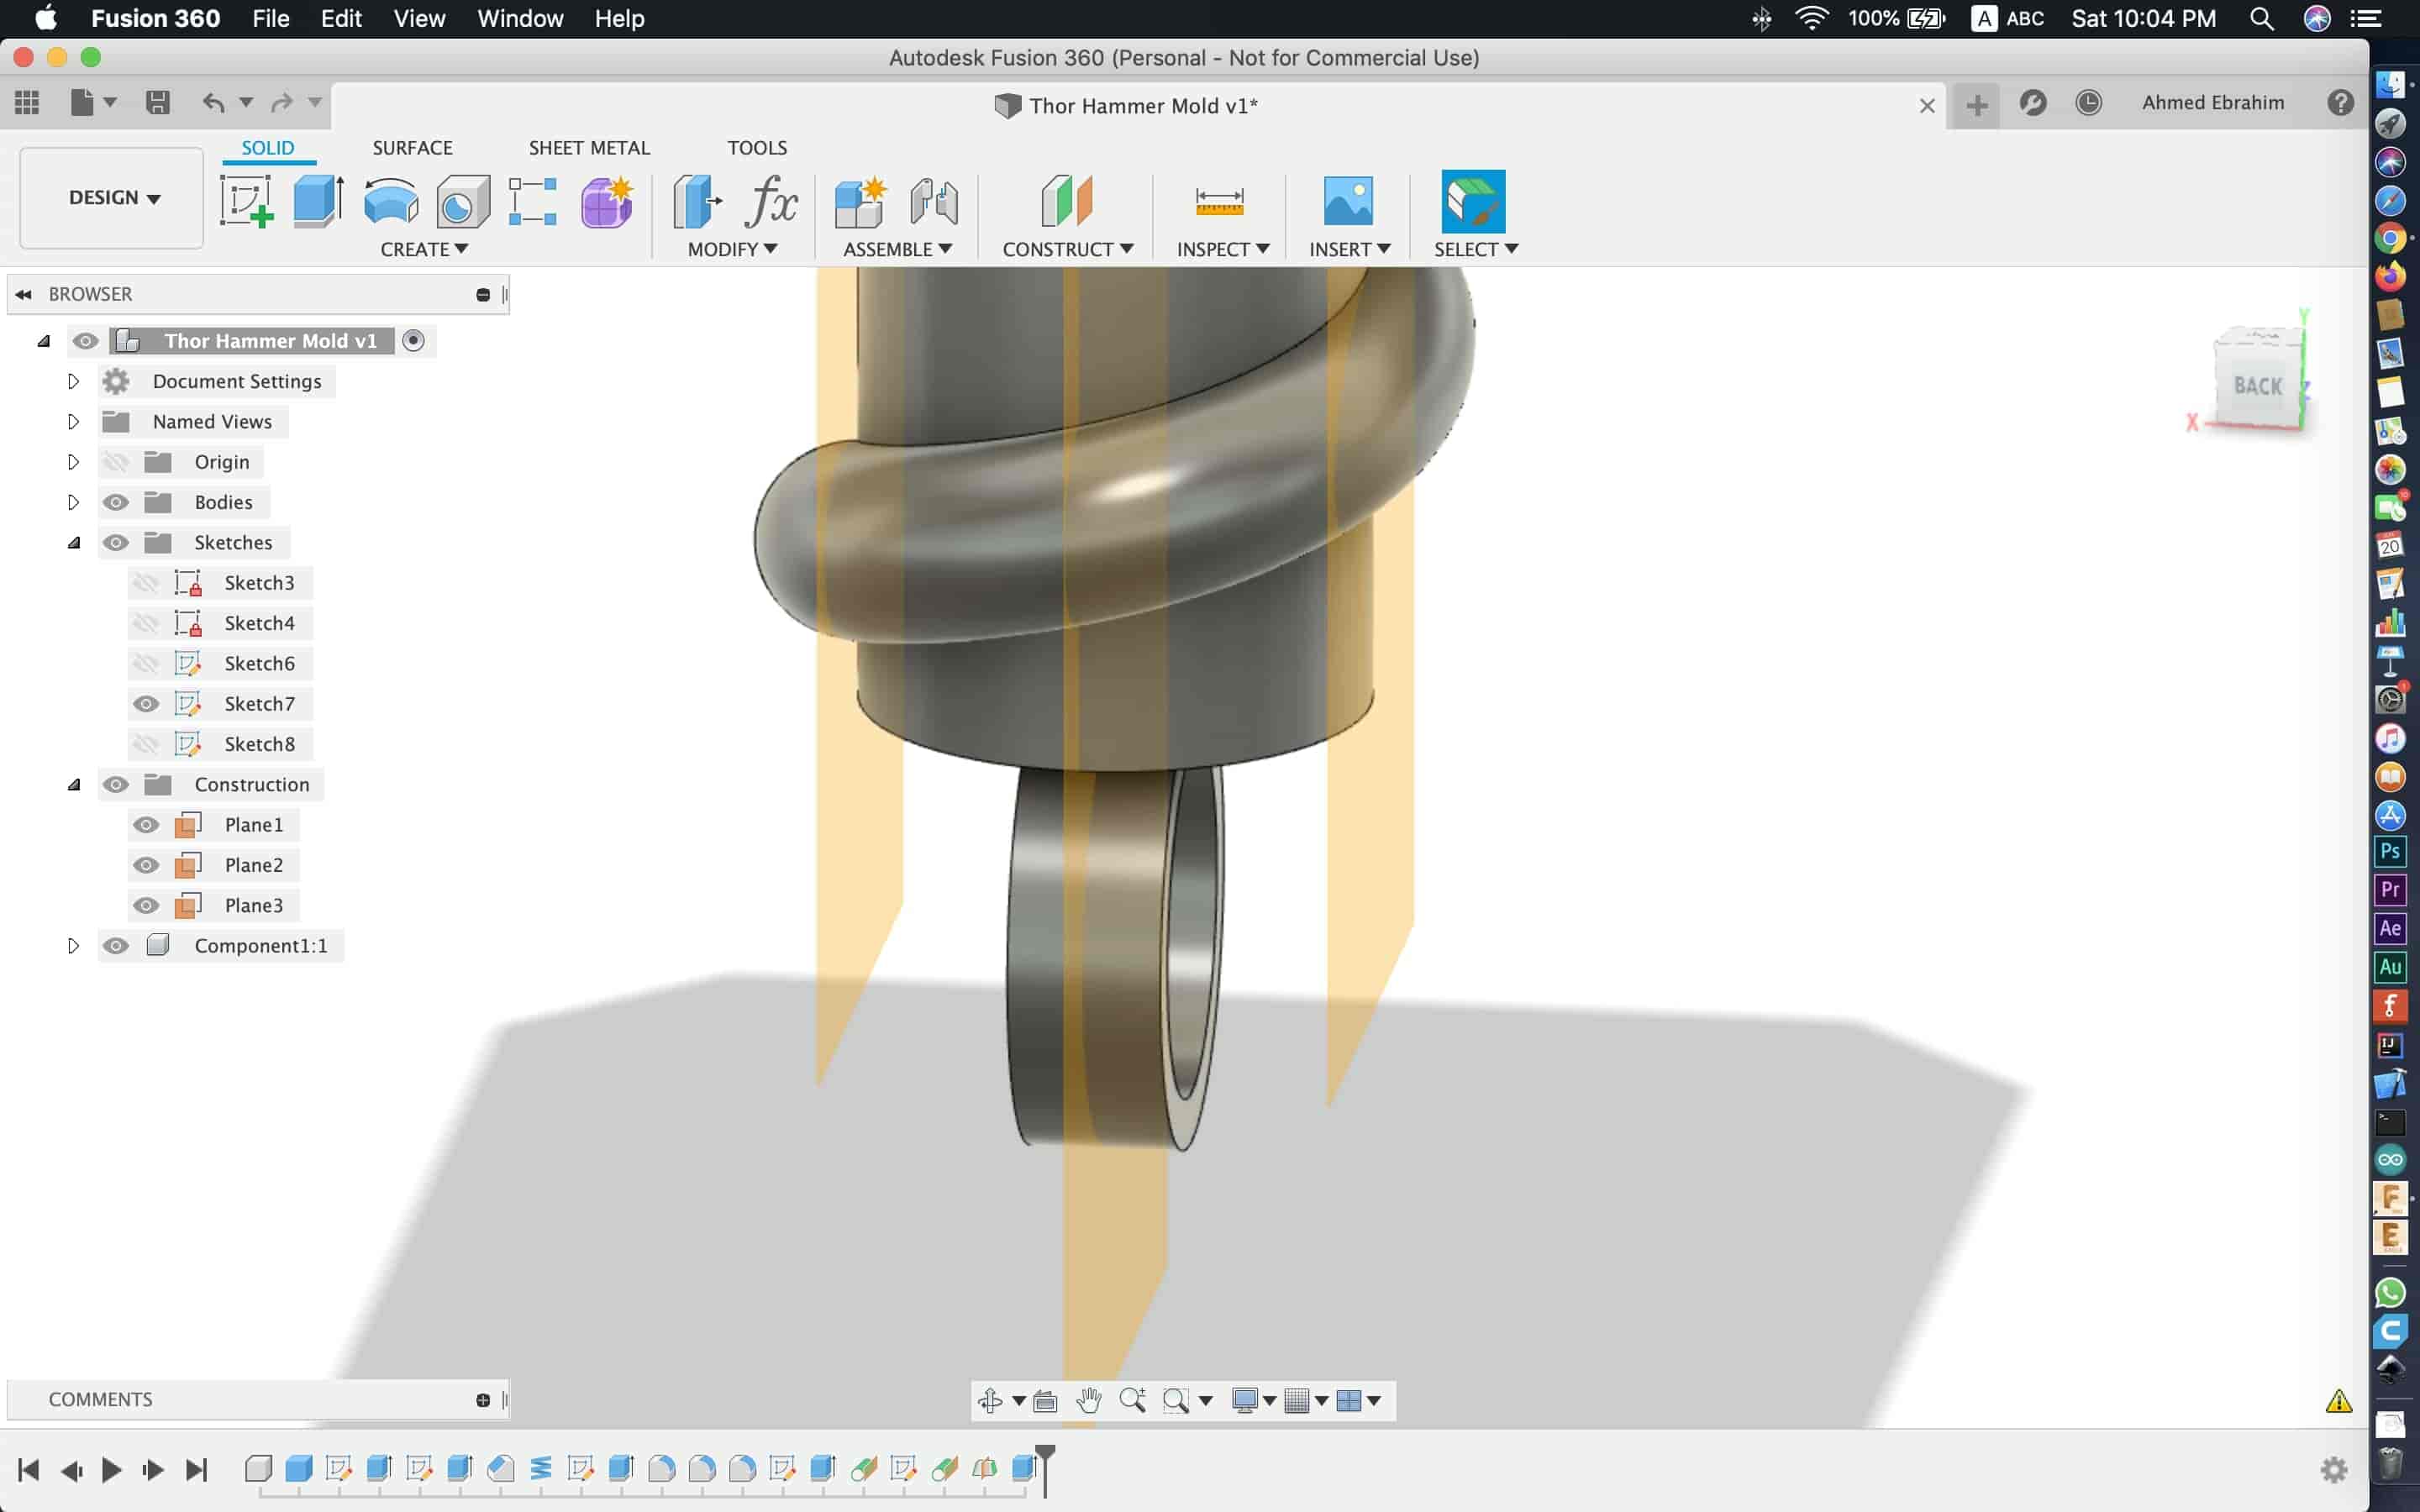This screenshot has width=2420, height=1512.
Task: Open the Window menu
Action: [x=520, y=18]
